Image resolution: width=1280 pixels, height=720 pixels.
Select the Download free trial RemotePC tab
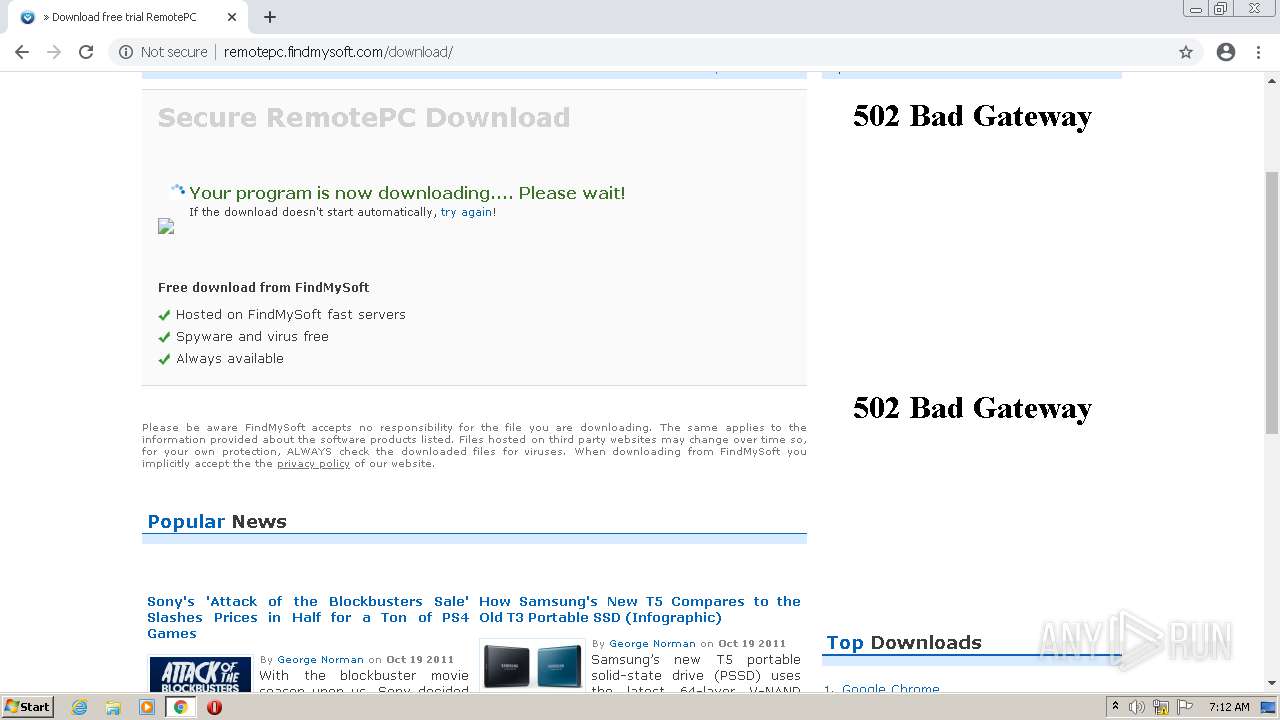tap(125, 17)
